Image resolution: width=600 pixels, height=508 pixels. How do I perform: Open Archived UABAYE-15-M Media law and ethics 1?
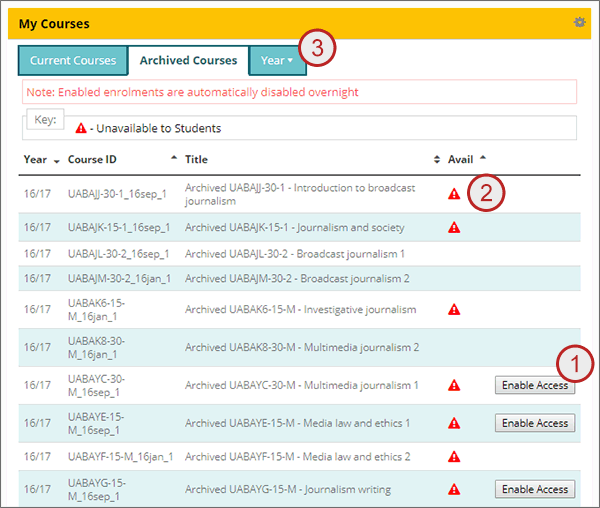297,423
